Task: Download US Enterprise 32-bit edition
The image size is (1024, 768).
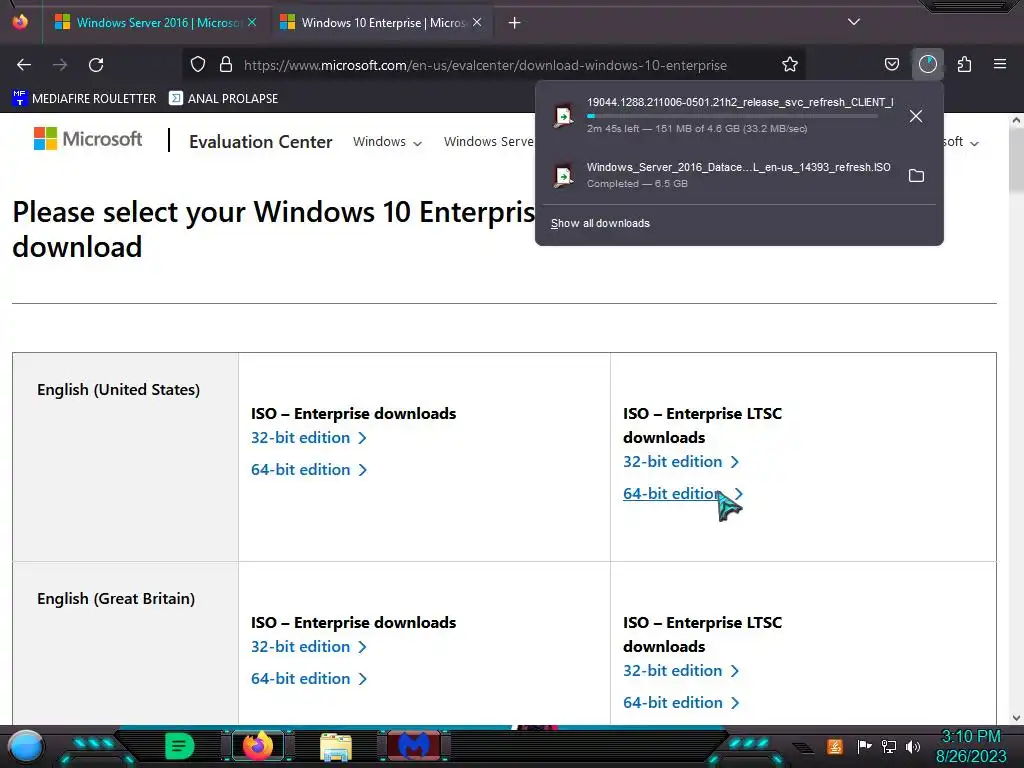Action: 309,438
